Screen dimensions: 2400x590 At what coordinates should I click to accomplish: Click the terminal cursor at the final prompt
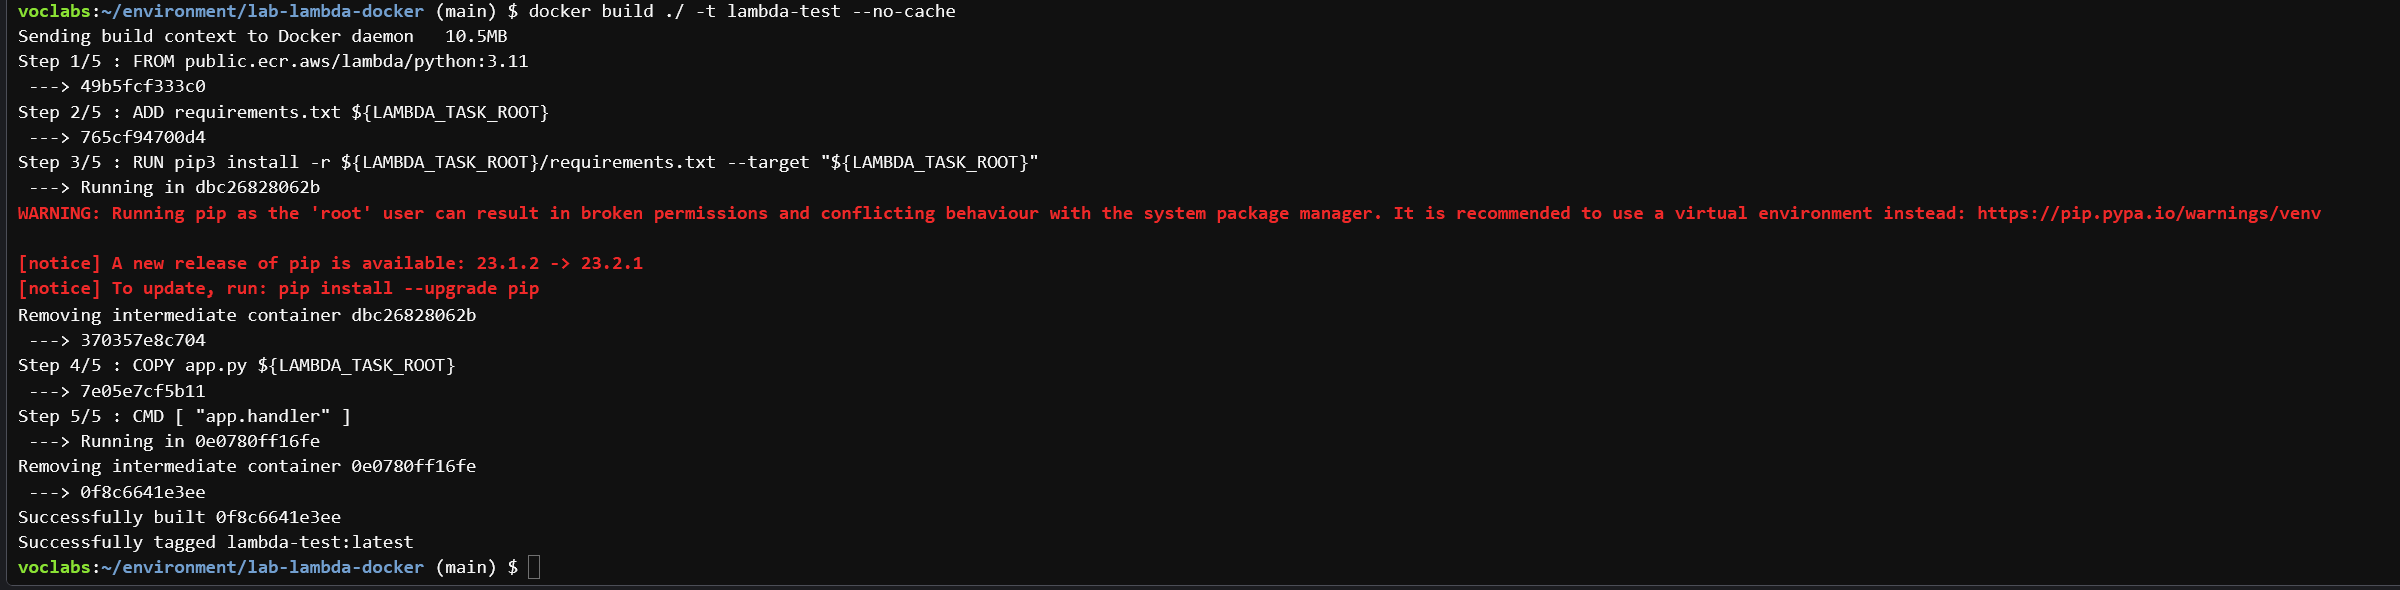pyautogui.click(x=534, y=567)
